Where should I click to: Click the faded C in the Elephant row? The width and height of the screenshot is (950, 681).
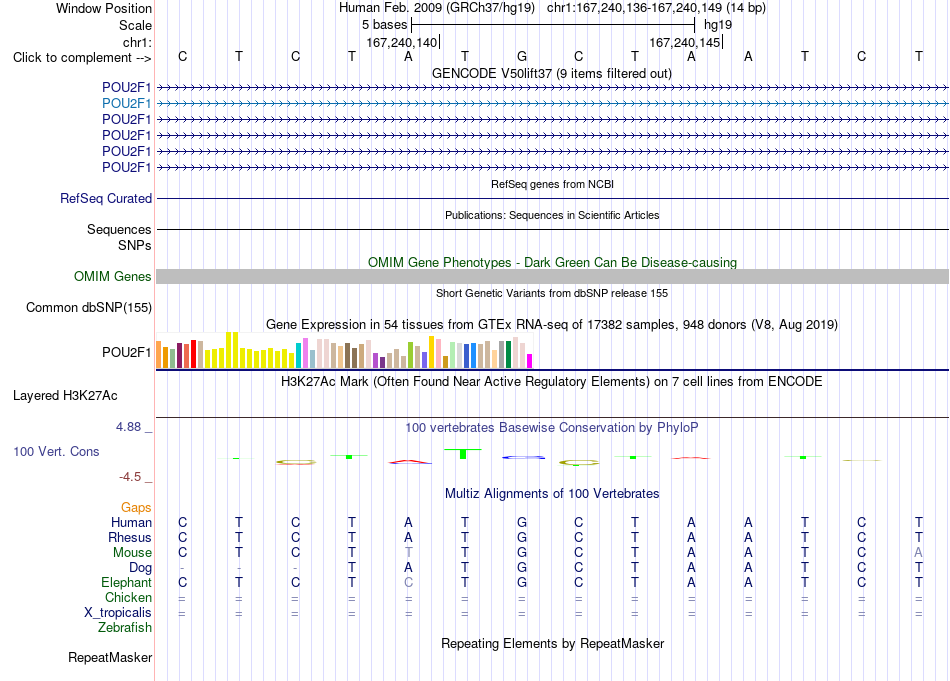point(408,582)
